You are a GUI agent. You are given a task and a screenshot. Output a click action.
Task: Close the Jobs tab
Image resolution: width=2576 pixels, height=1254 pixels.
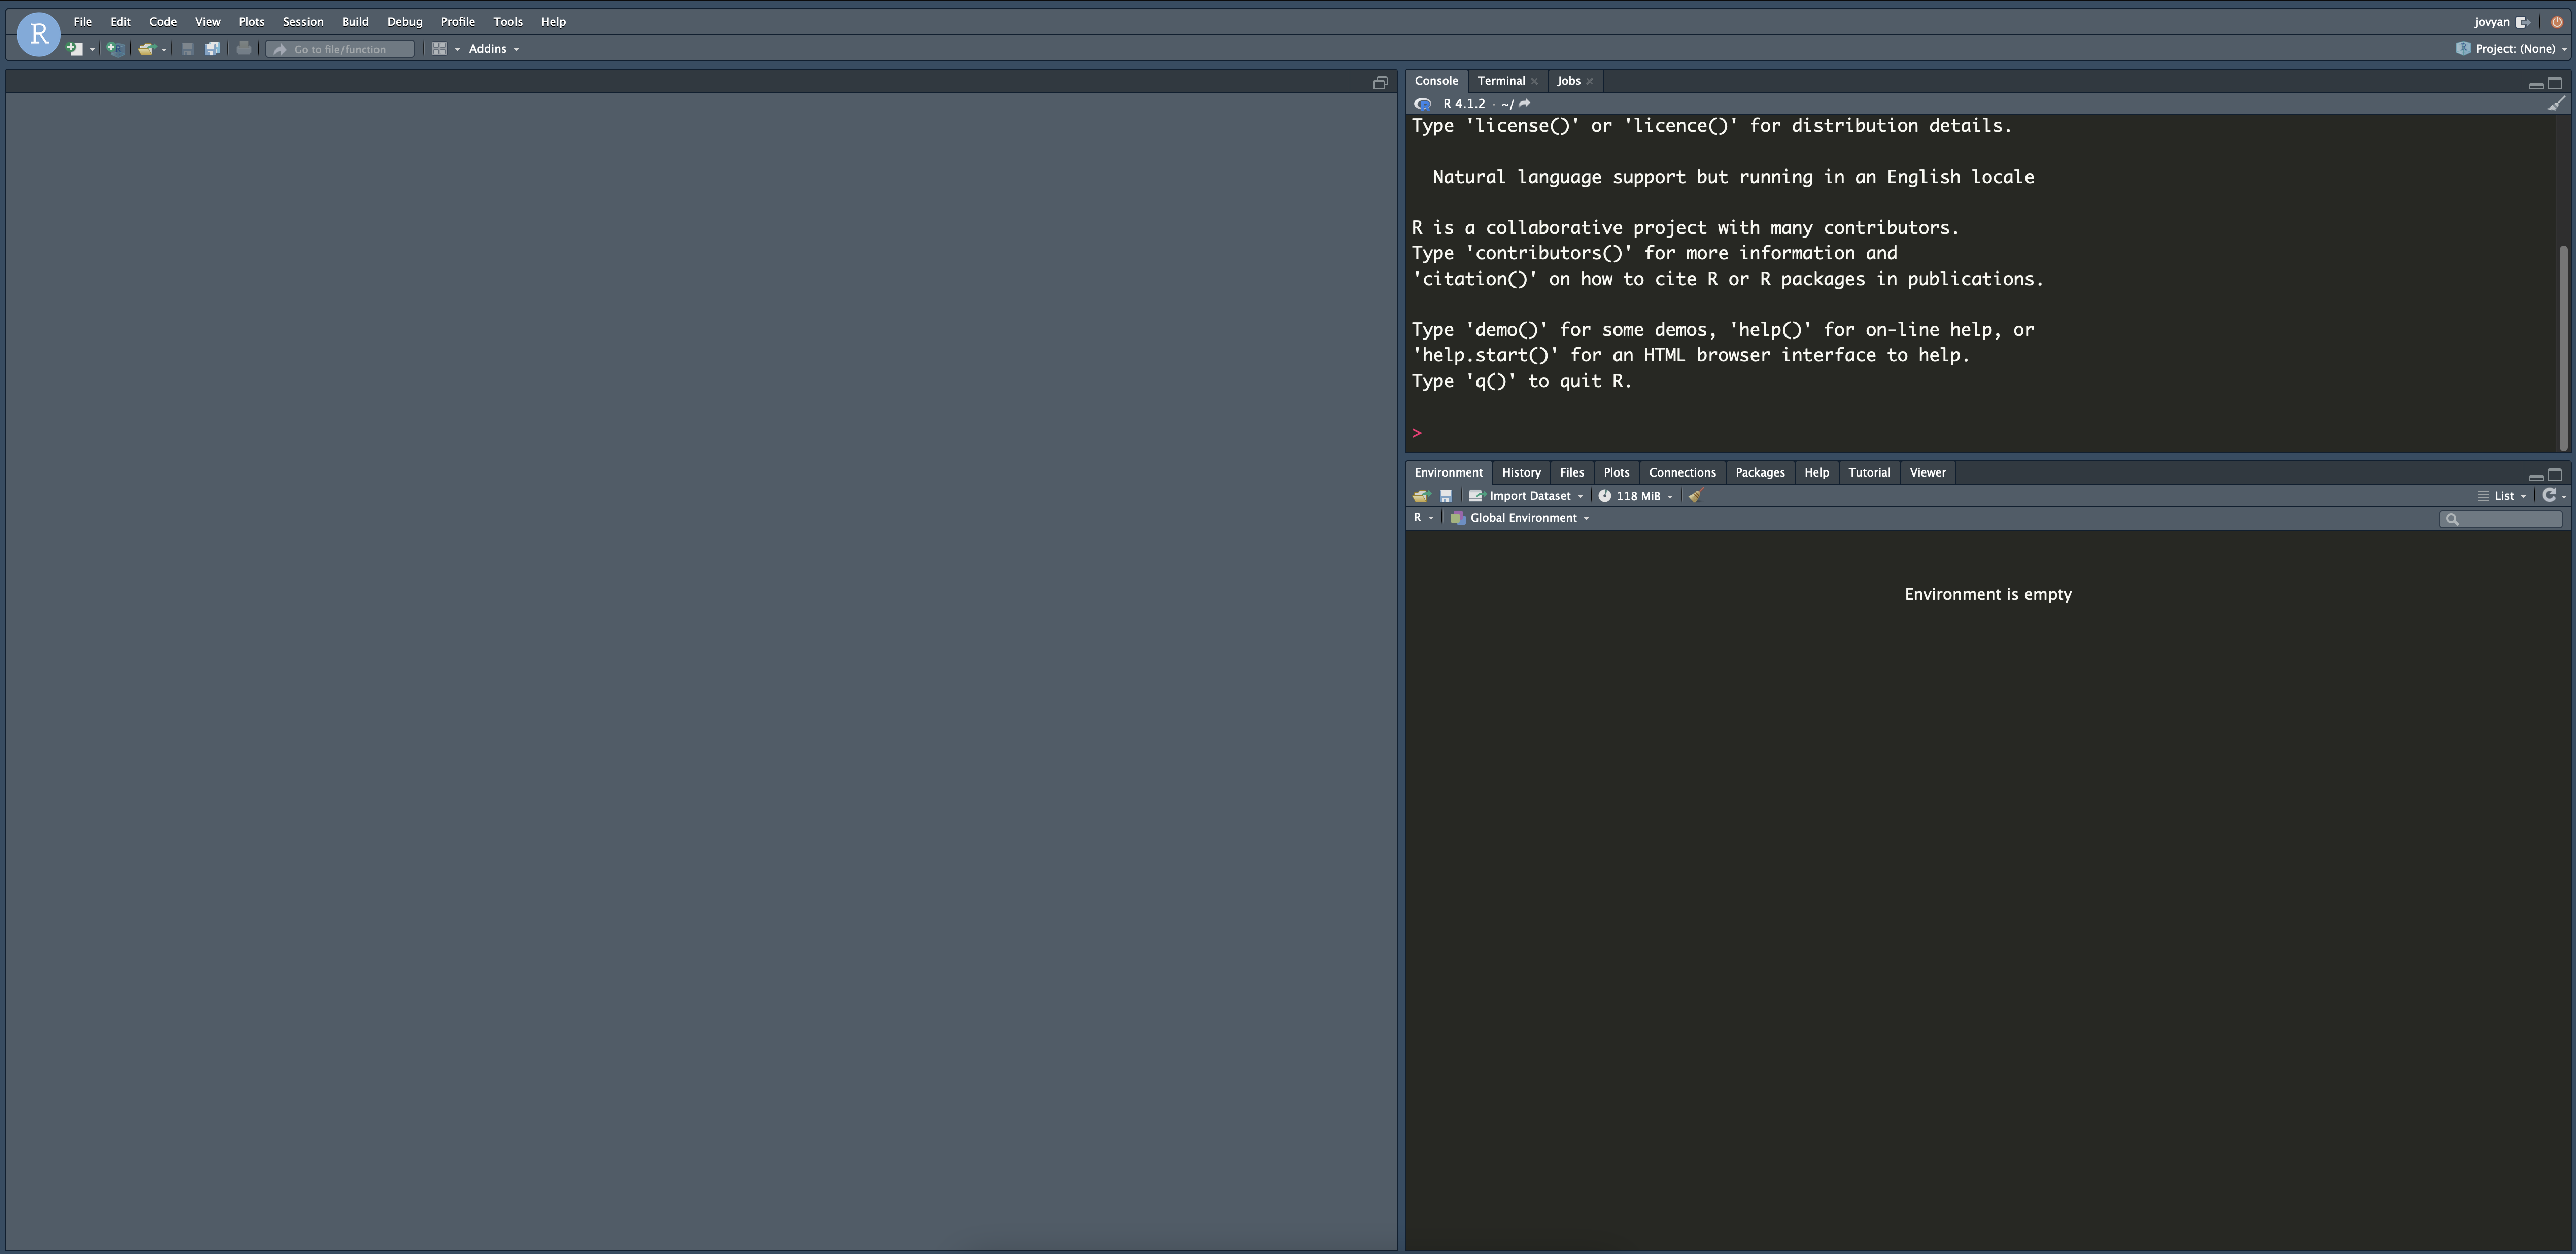click(x=1589, y=82)
